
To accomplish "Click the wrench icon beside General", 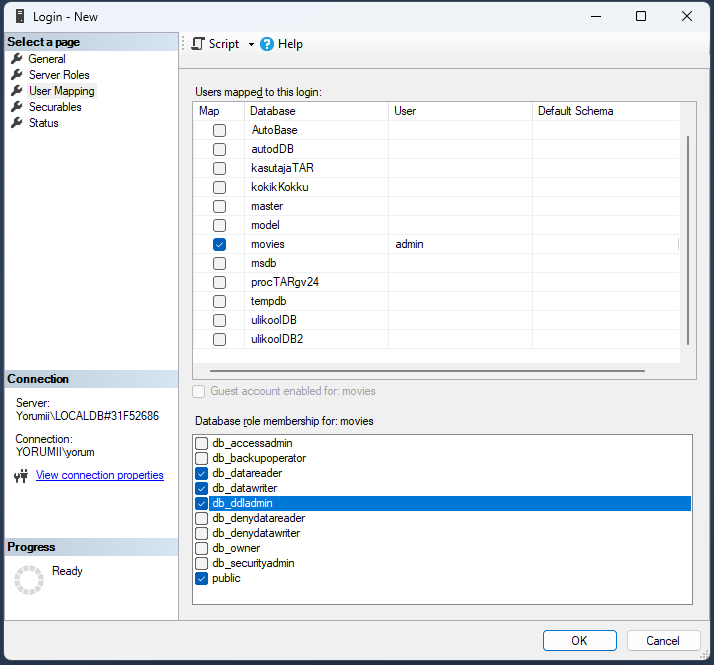I will (17, 59).
